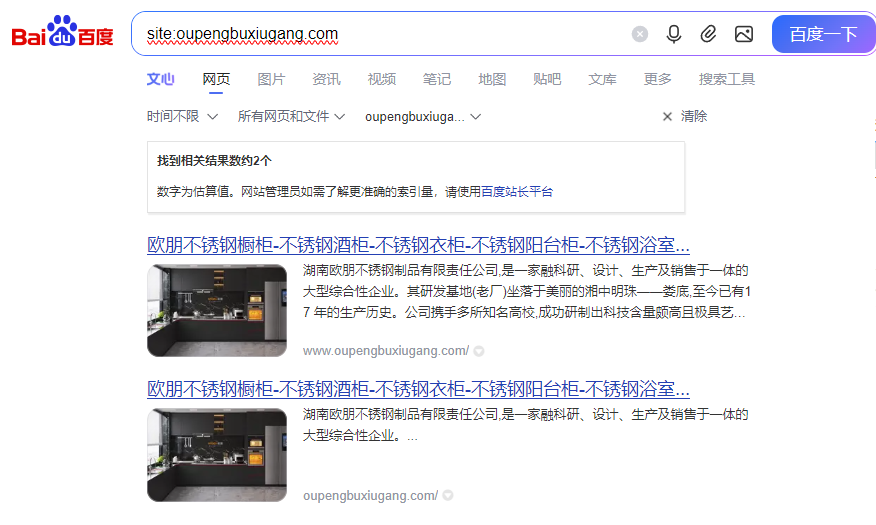Clear the search box with the X icon
This screenshot has height=525, width=876.
click(x=640, y=34)
